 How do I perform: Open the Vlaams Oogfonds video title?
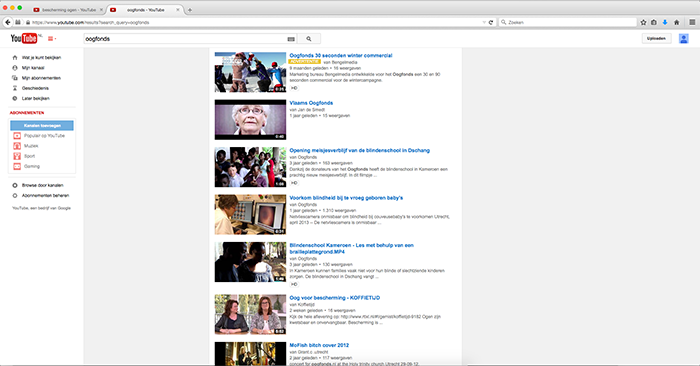(x=311, y=103)
